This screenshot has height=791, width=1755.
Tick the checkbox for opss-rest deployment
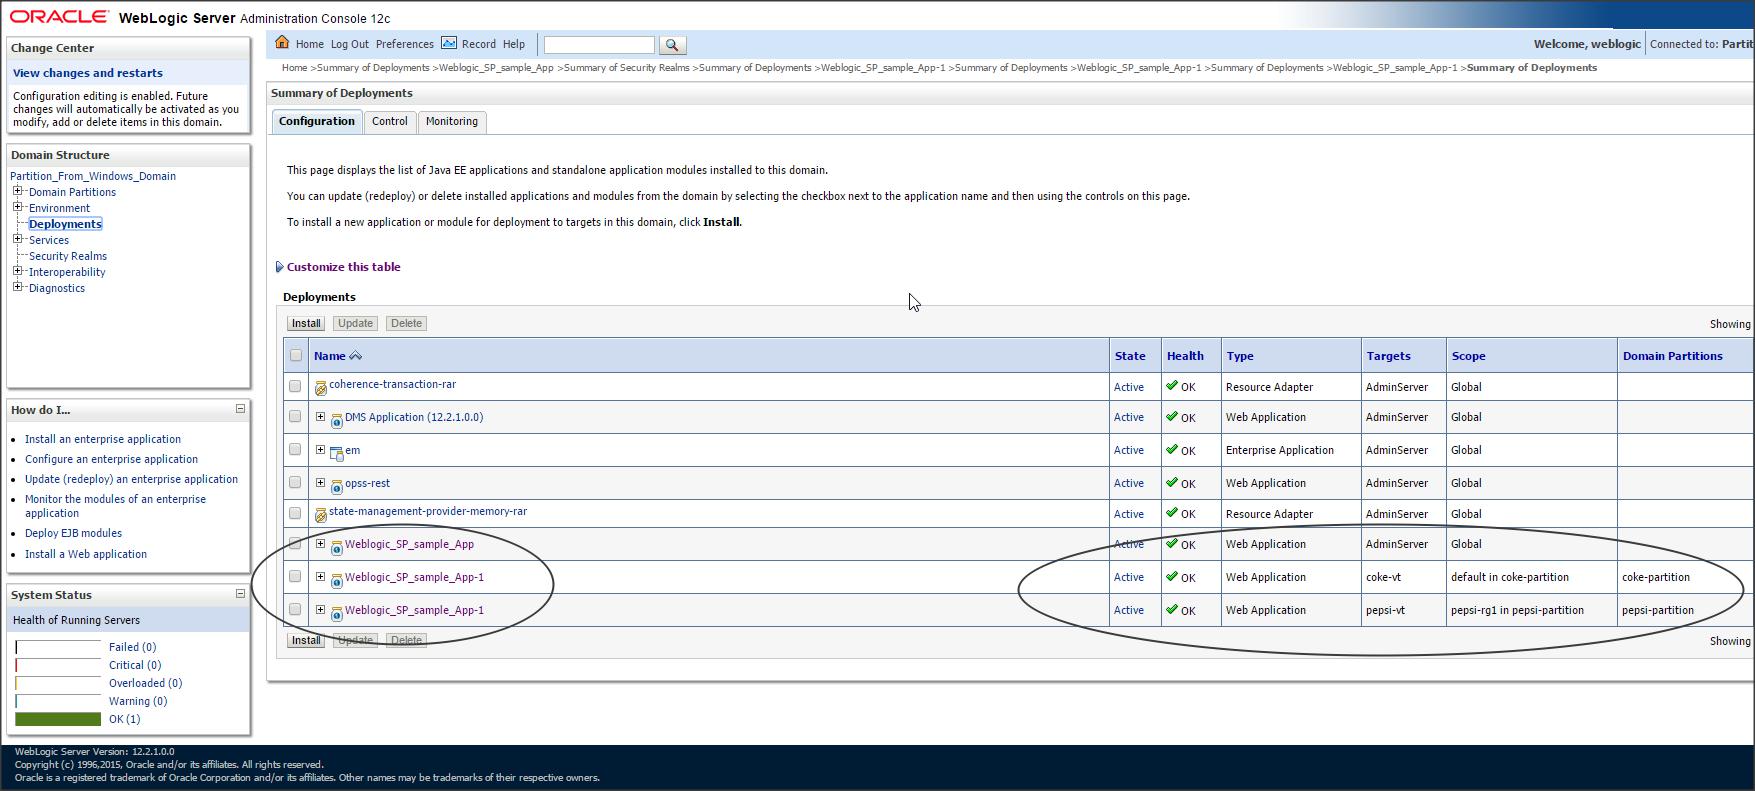295,482
